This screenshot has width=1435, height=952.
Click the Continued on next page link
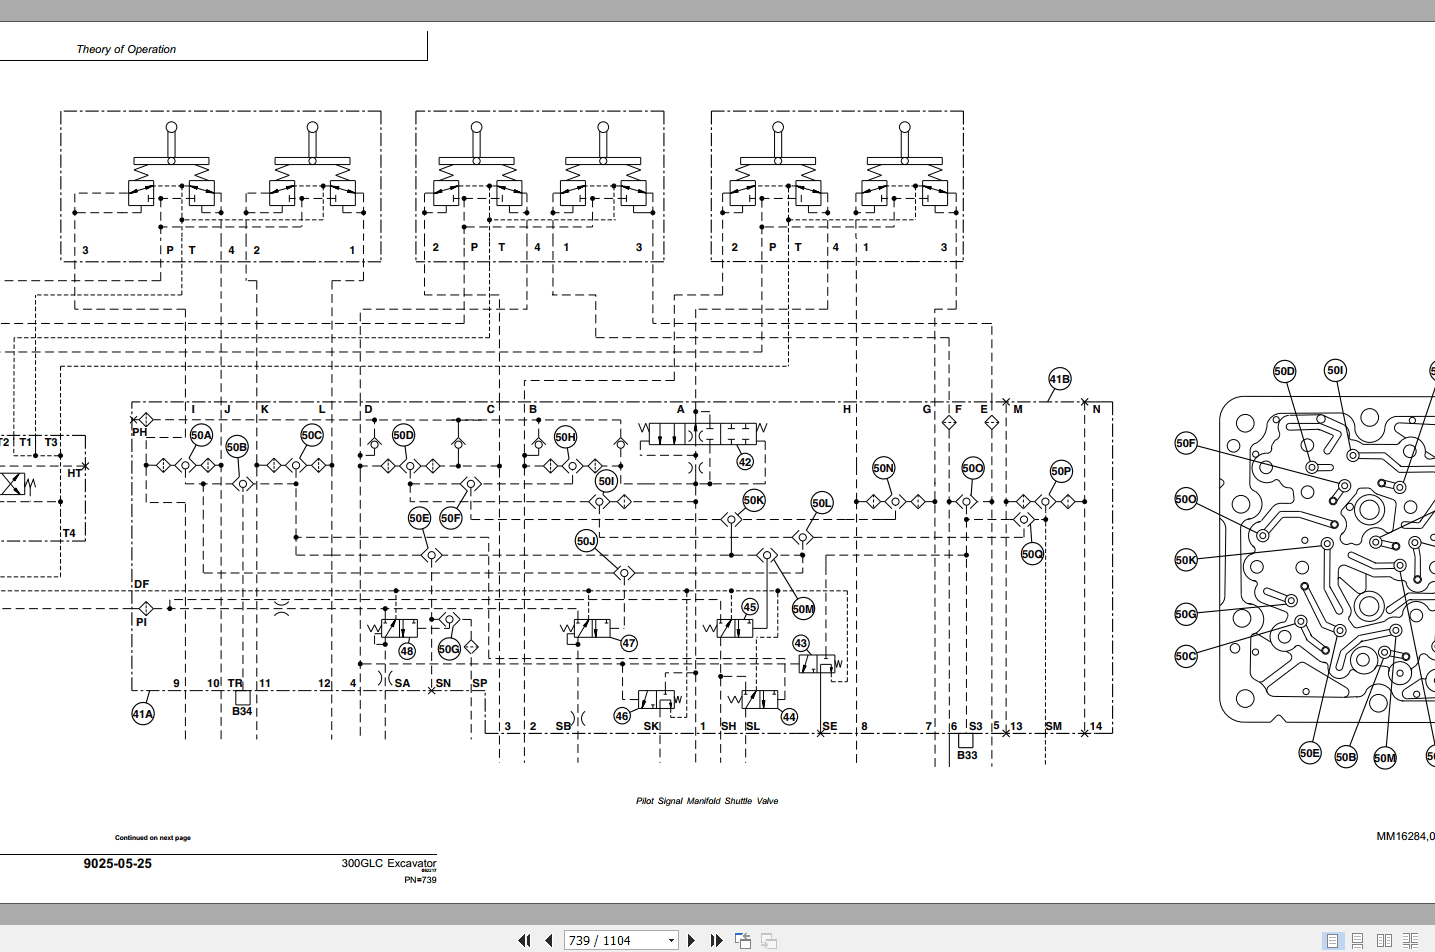point(152,837)
